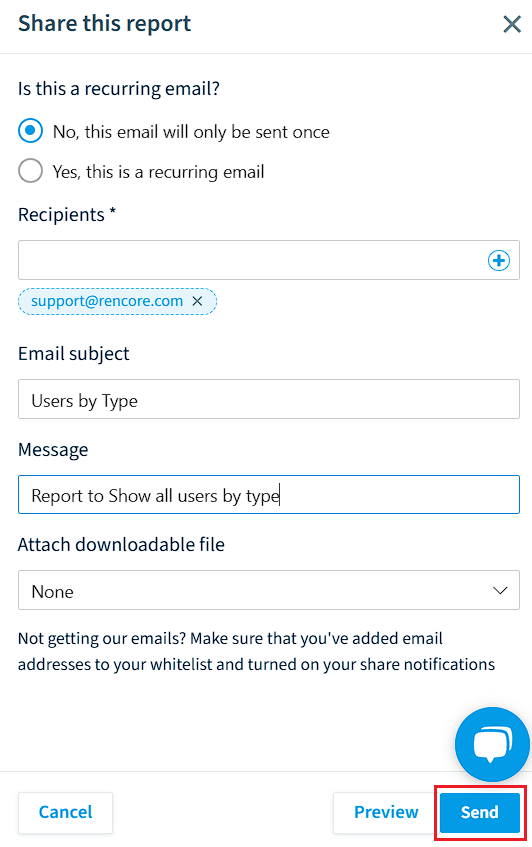Click the Send button
532x847 pixels.
point(480,812)
